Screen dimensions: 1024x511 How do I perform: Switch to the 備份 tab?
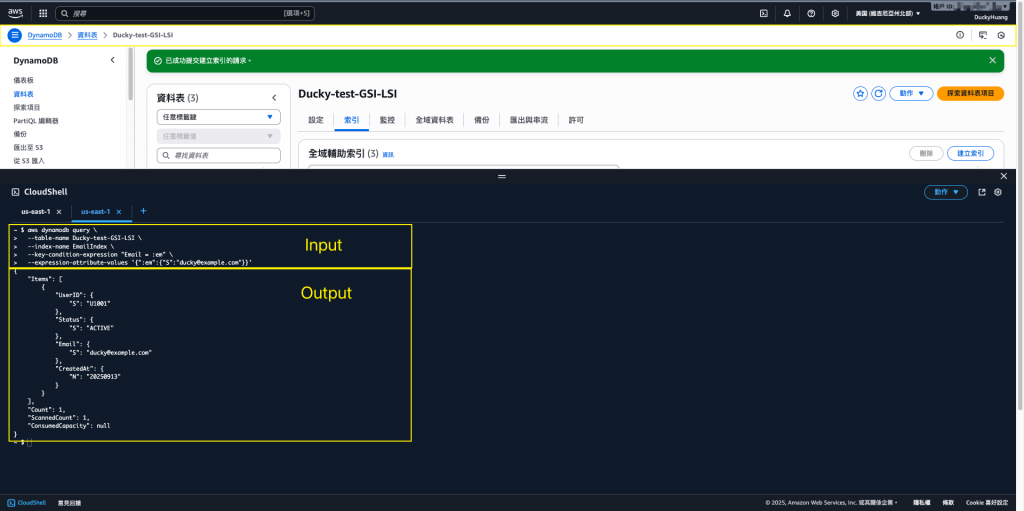(x=481, y=120)
